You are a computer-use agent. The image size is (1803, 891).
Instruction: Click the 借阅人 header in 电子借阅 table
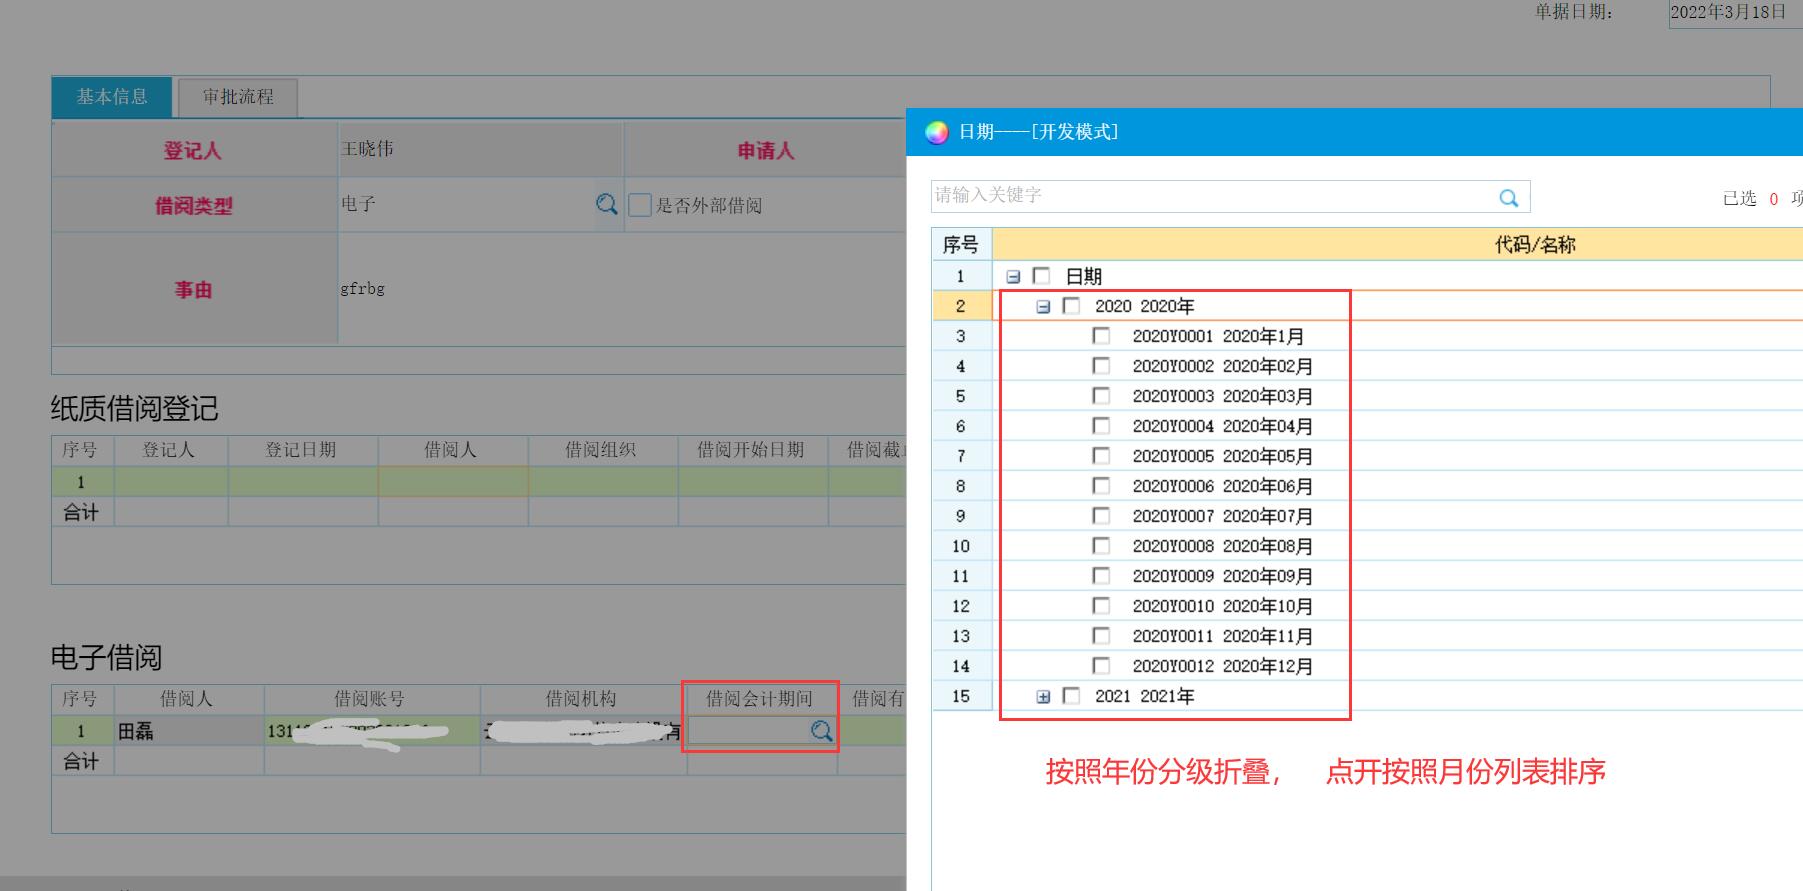(186, 699)
